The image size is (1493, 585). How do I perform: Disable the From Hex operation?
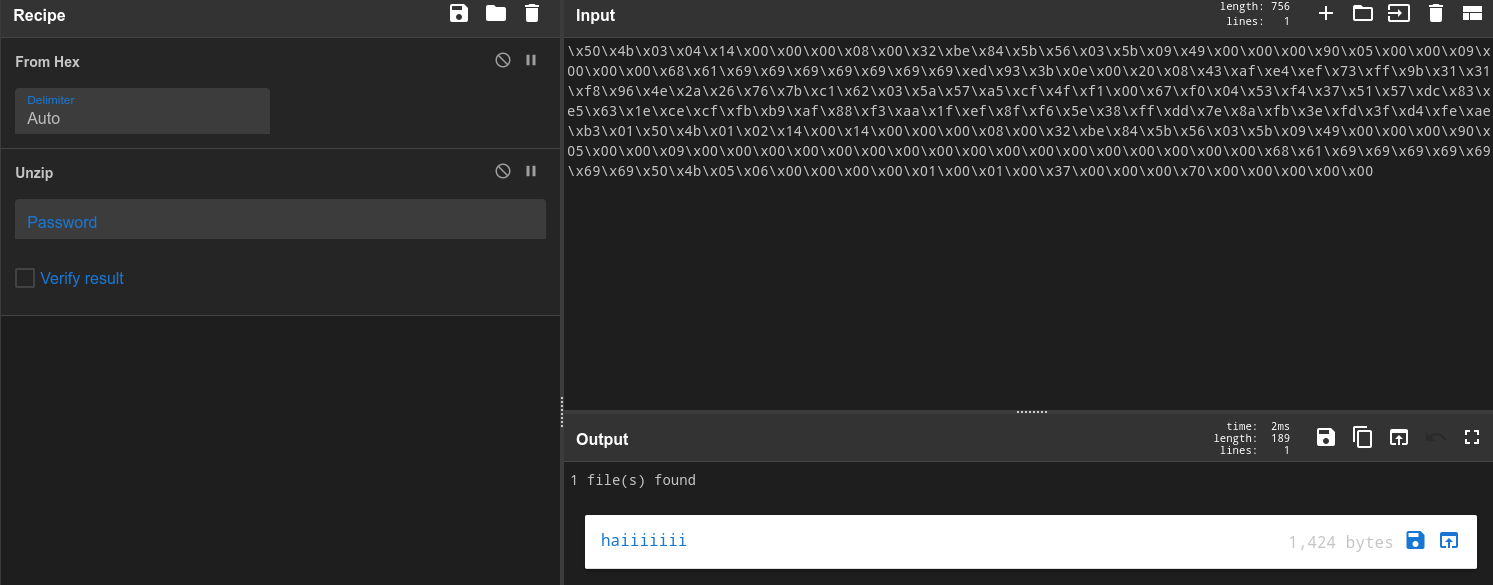(x=503, y=60)
